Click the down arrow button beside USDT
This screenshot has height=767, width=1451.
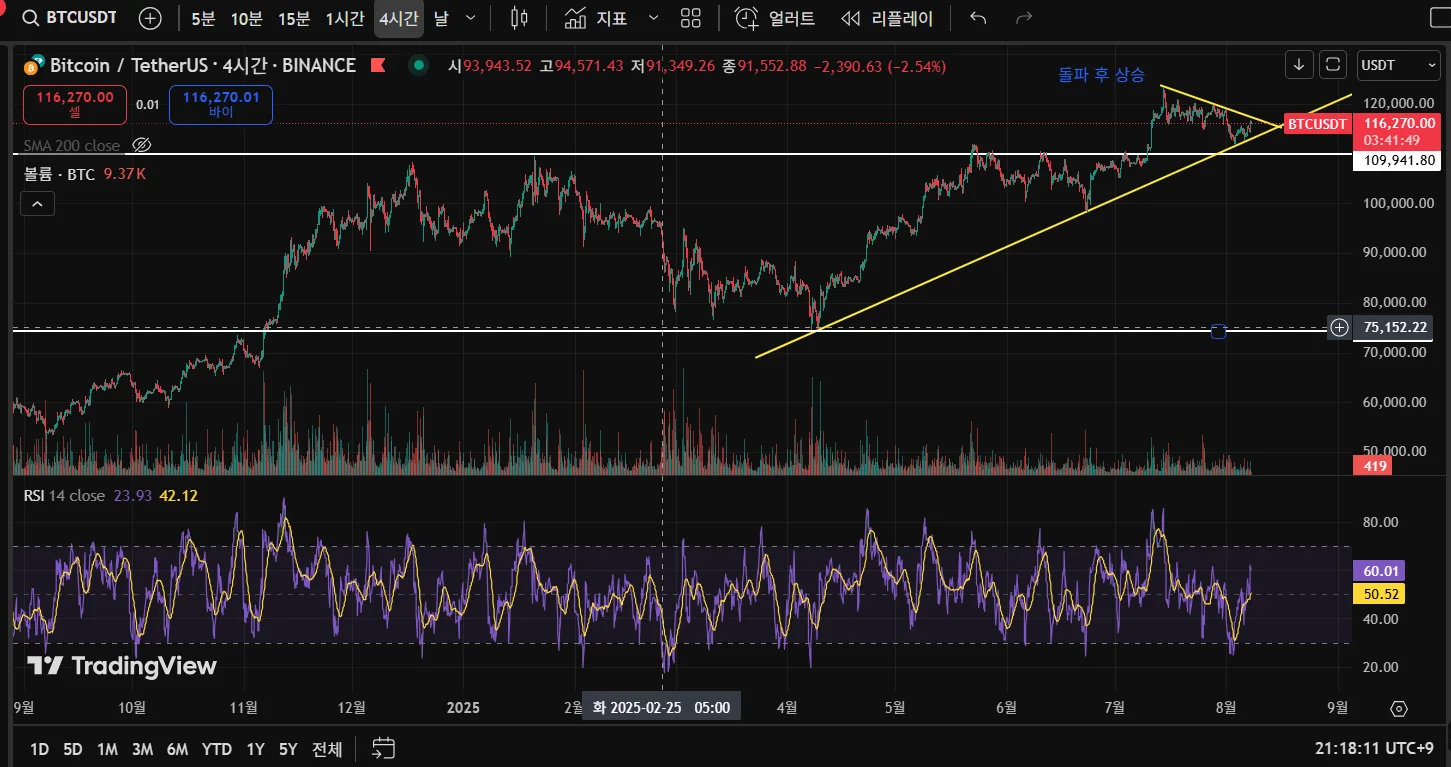pyautogui.click(x=1299, y=65)
